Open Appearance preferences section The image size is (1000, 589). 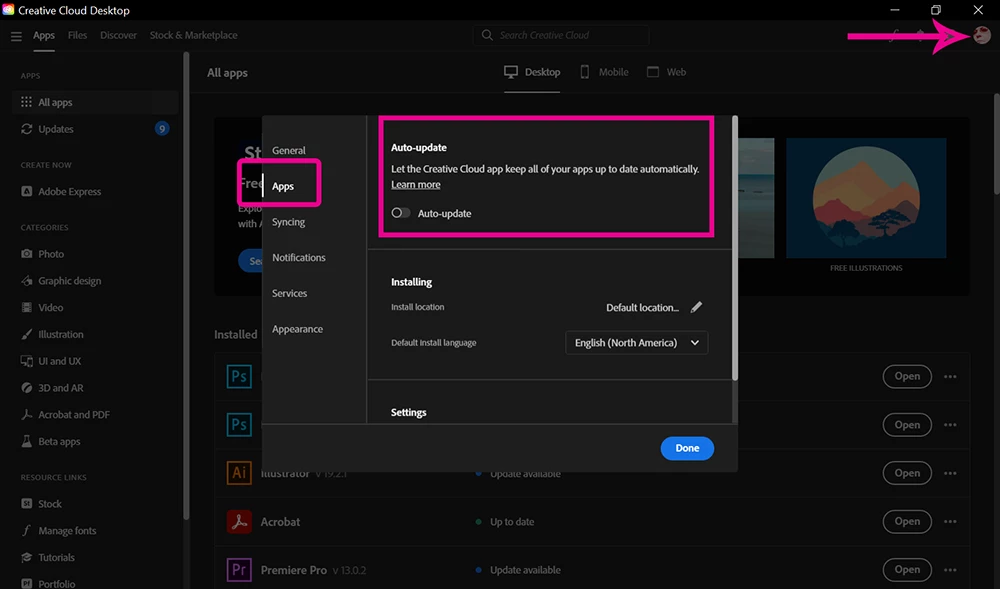(297, 329)
